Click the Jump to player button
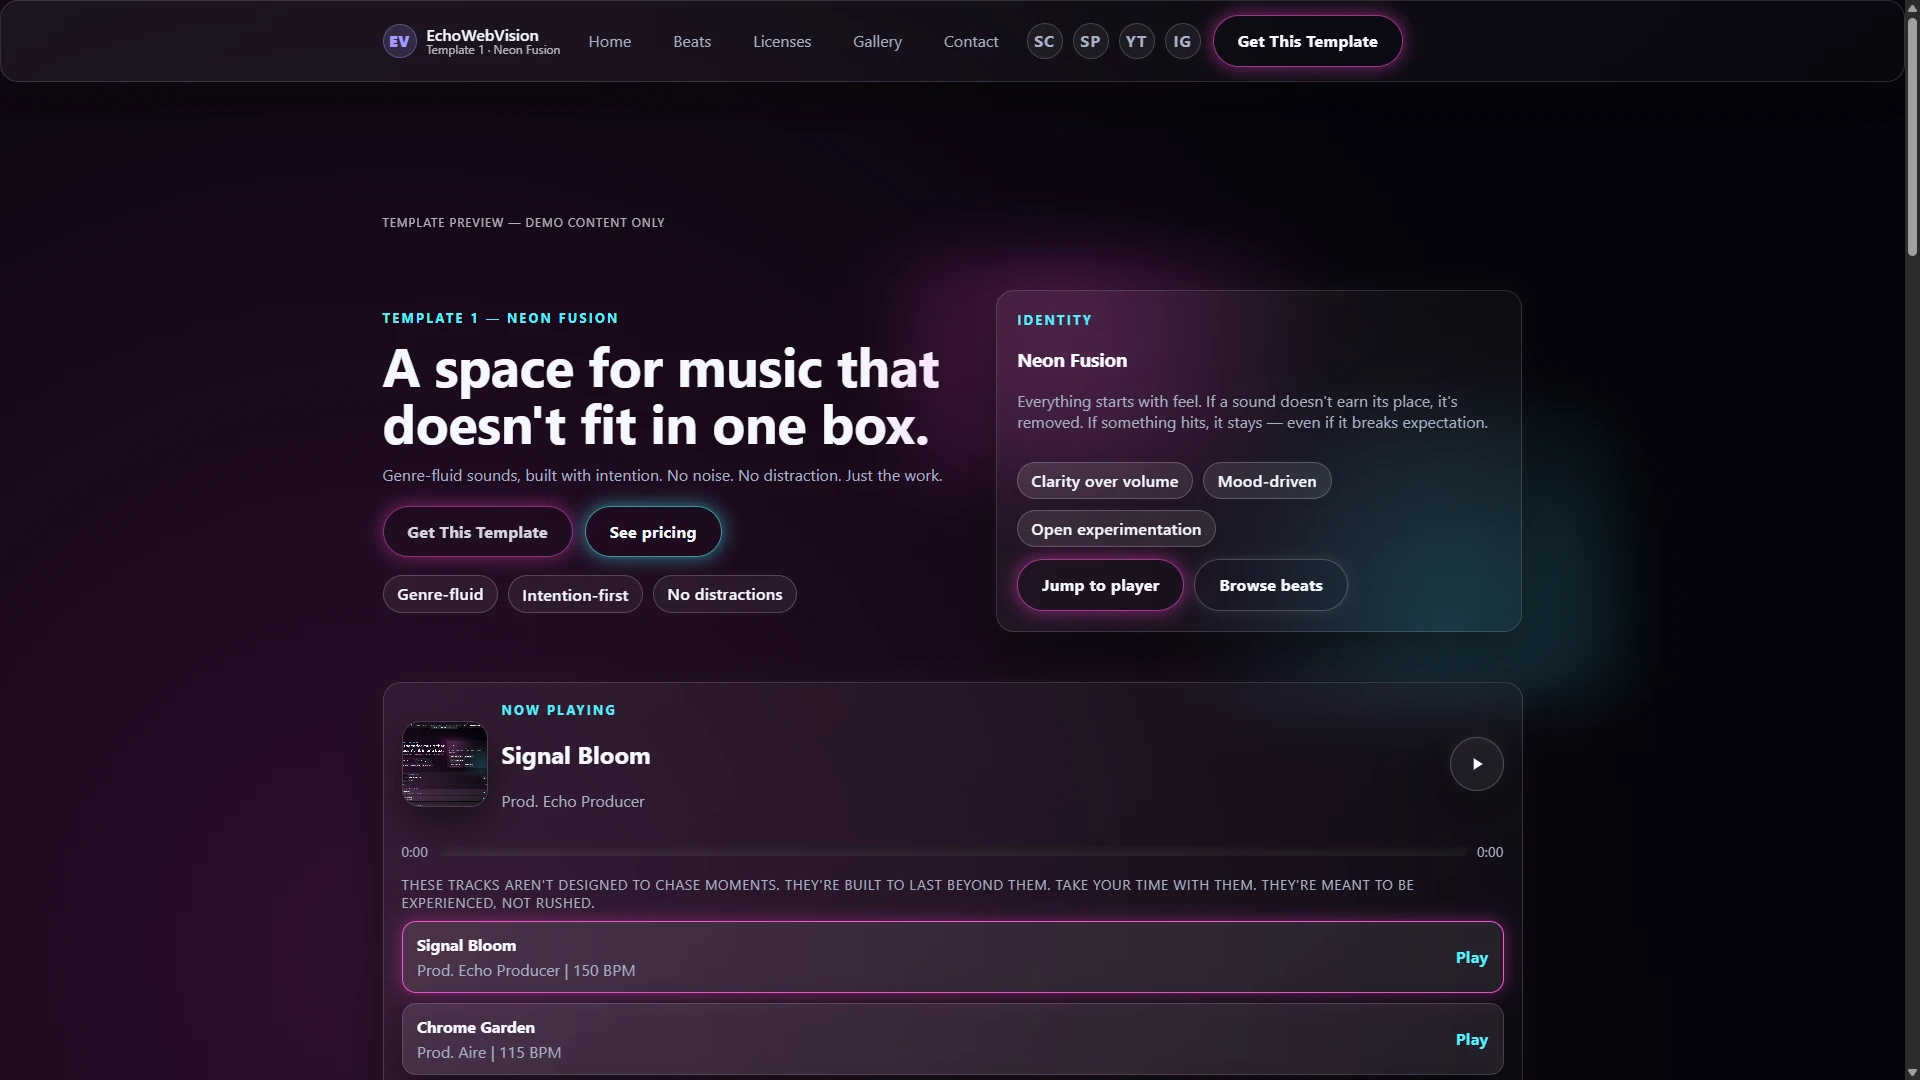Viewport: 1920px width, 1080px height. coord(1100,585)
